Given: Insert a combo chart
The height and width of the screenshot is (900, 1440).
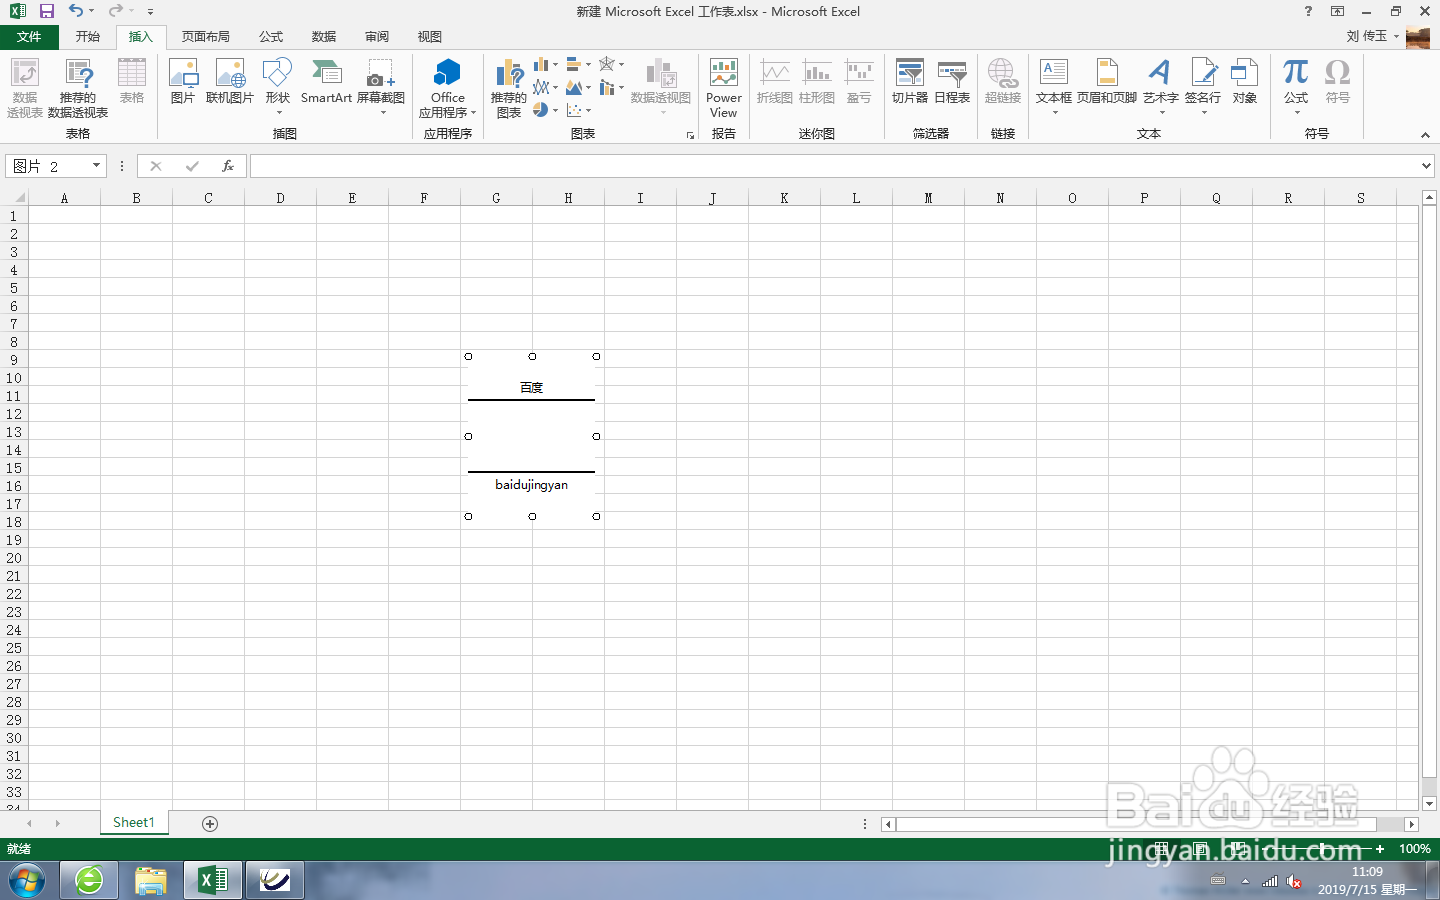Looking at the screenshot, I should [607, 88].
